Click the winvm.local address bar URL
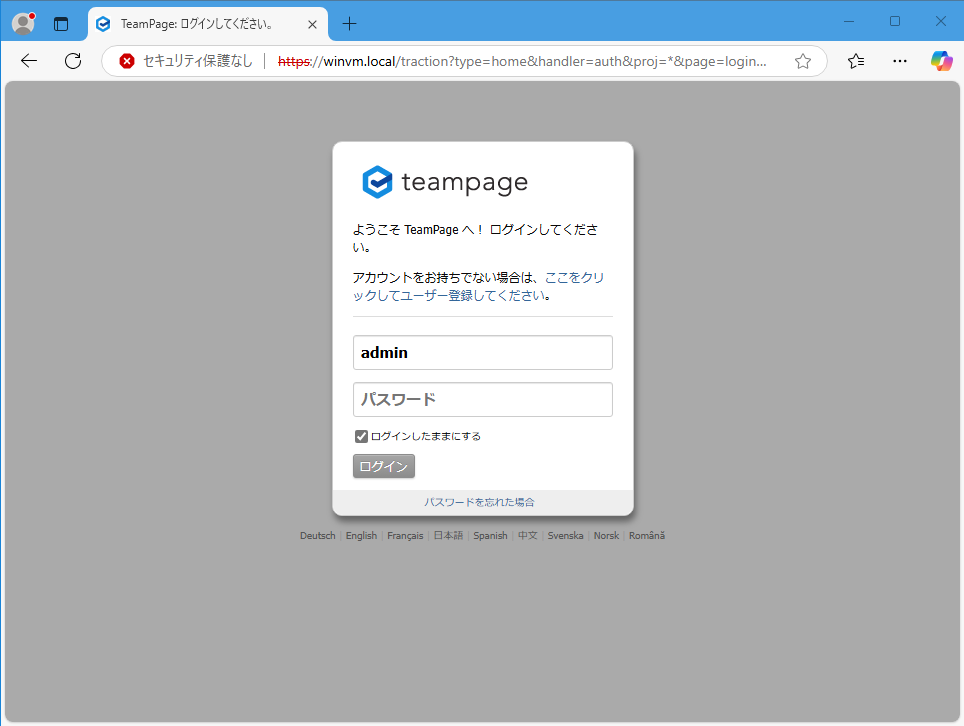Viewport: 964px width, 726px height. (522, 61)
